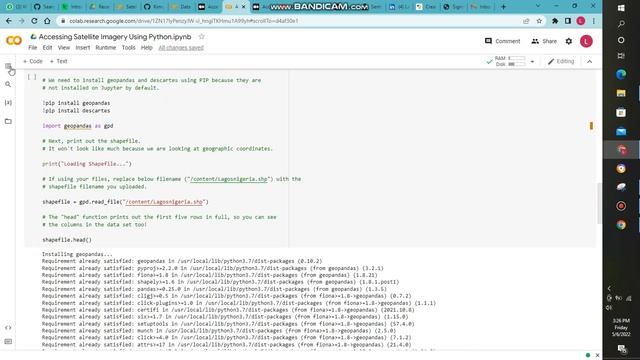The width and height of the screenshot is (640, 360).
Task: Open Mail app in Windows taskbar
Action: 621,131
